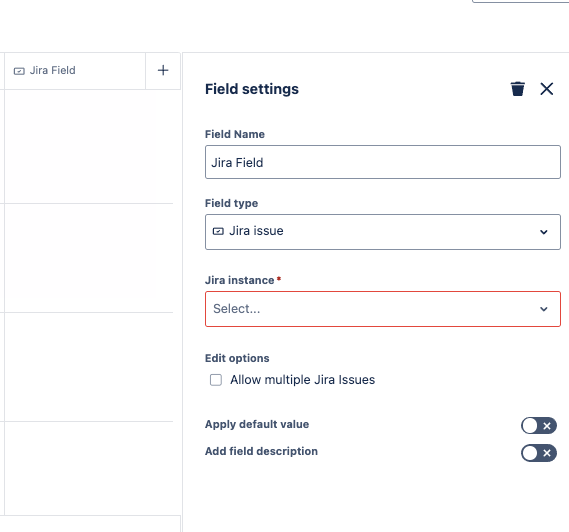Check Allow multiple Jira Issues
This screenshot has height=532, width=569.
tap(216, 380)
